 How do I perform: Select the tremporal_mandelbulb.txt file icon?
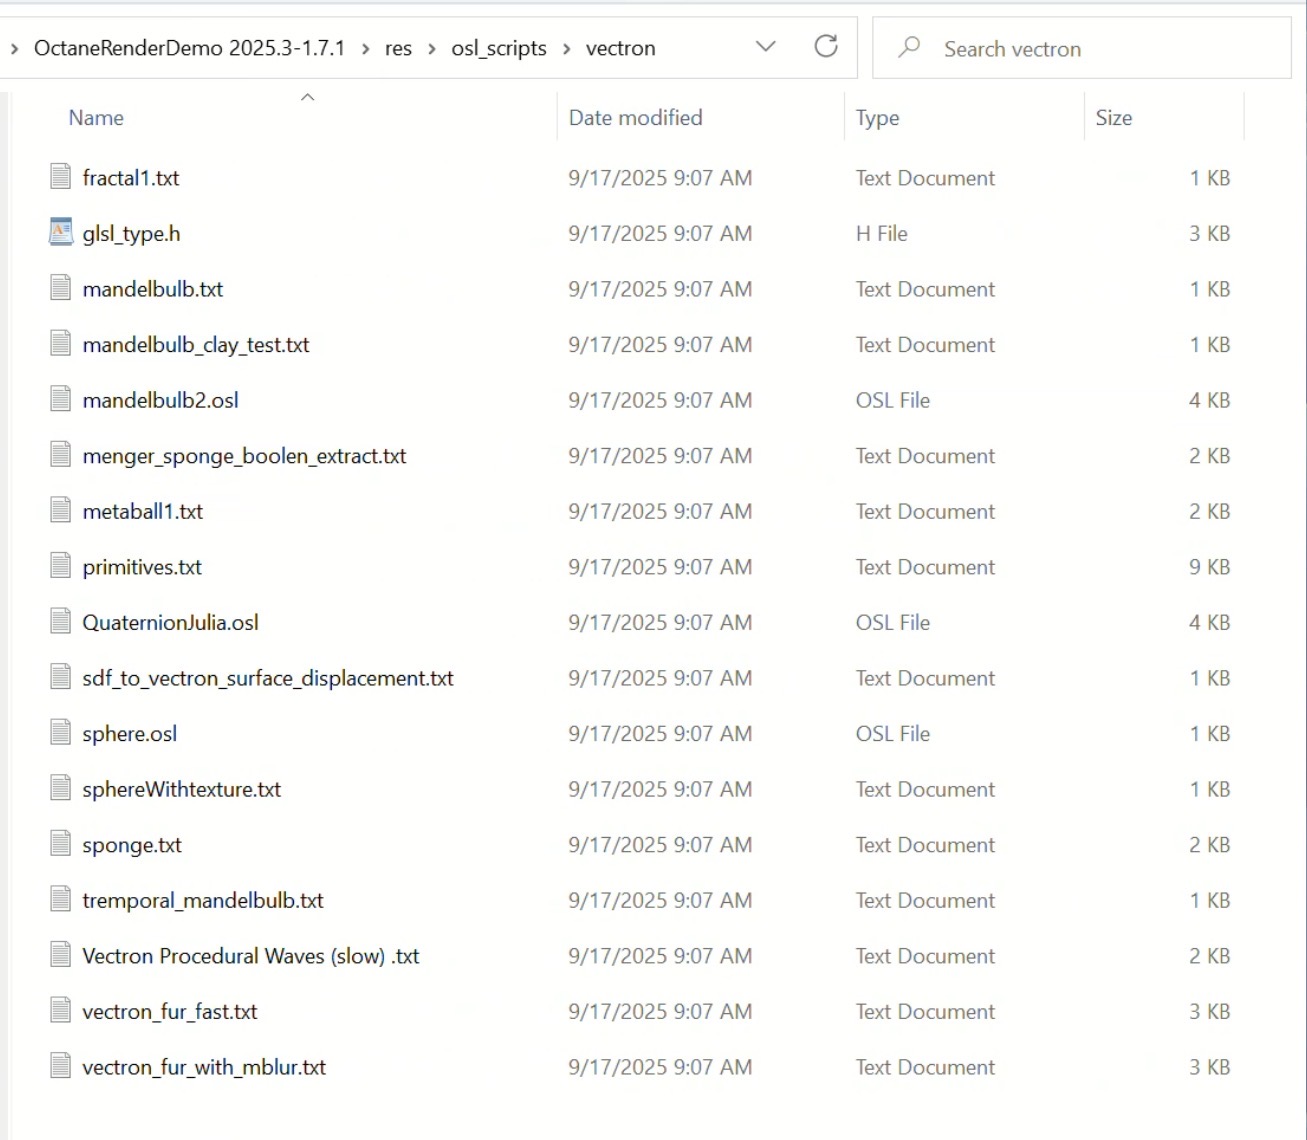61,899
